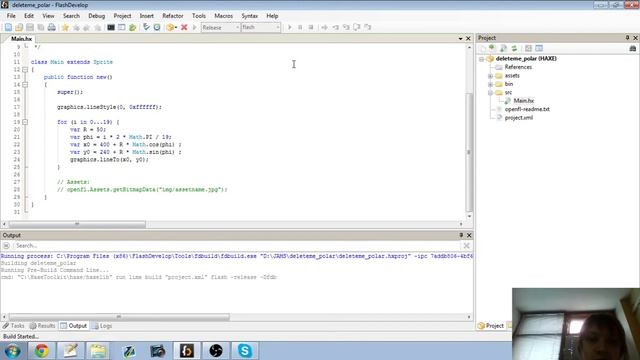640x360 pixels.
Task: Click the Project panel far-right briefcase icon
Action: pos(633,48)
